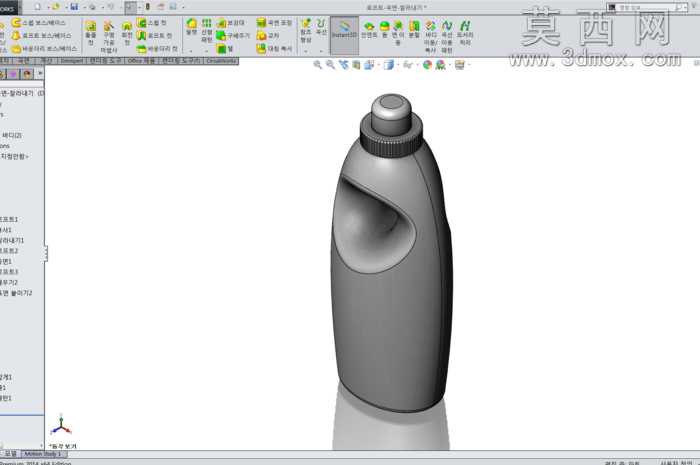The height and width of the screenshot is (465, 700).
Task: Select the Lofted Boss/Base tool
Action: click(x=42, y=35)
